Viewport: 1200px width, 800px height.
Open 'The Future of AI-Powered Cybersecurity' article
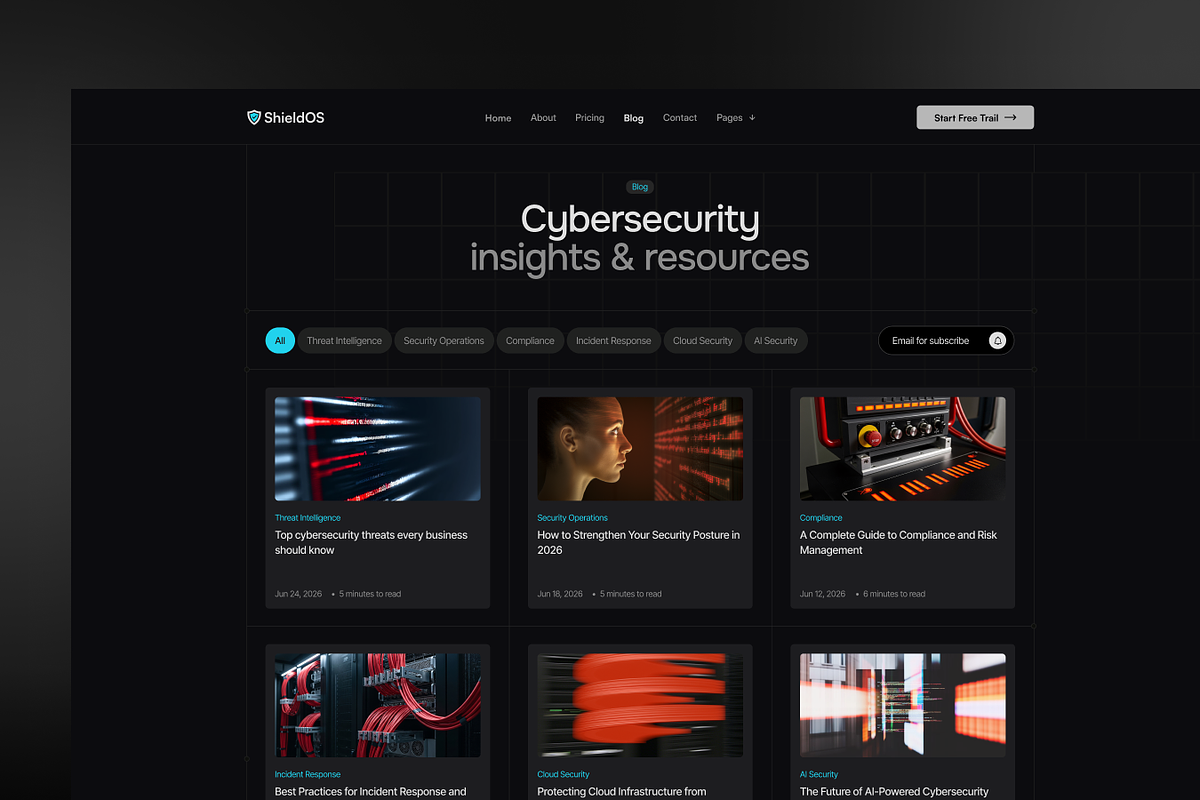coord(894,791)
